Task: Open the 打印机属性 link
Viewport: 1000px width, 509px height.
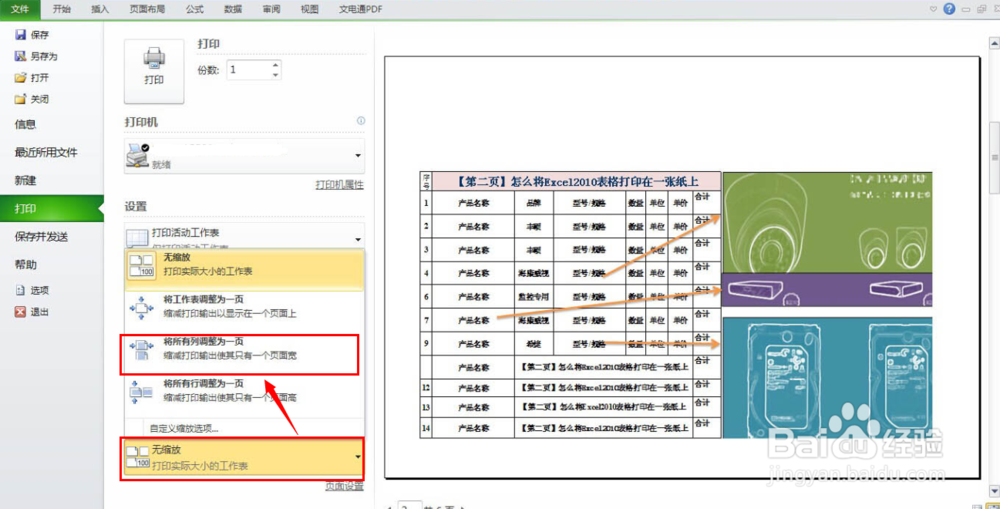Action: 339,185
